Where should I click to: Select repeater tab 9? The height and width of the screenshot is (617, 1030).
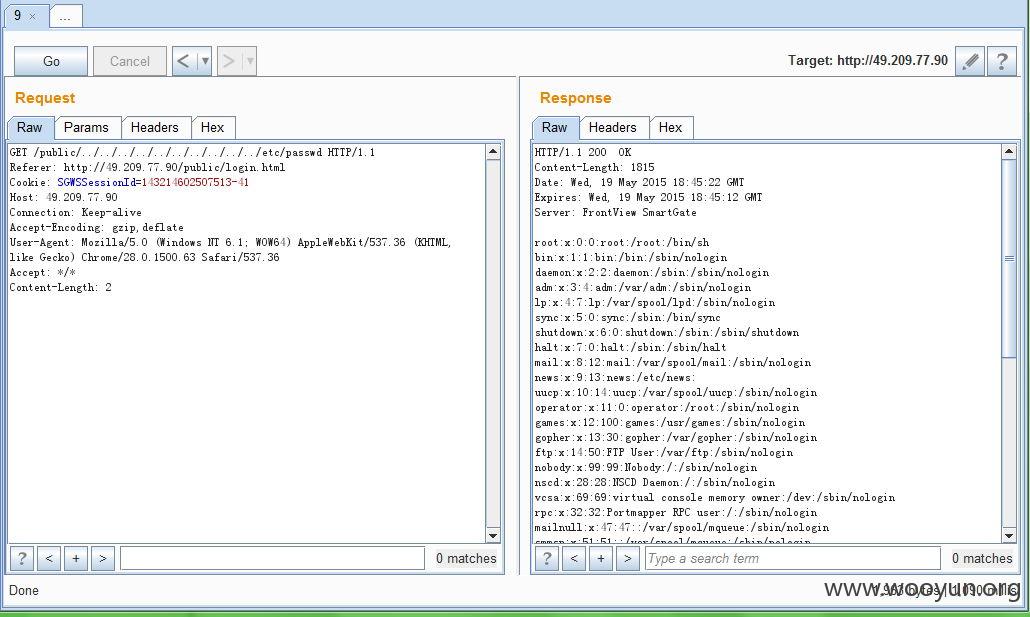pos(18,15)
